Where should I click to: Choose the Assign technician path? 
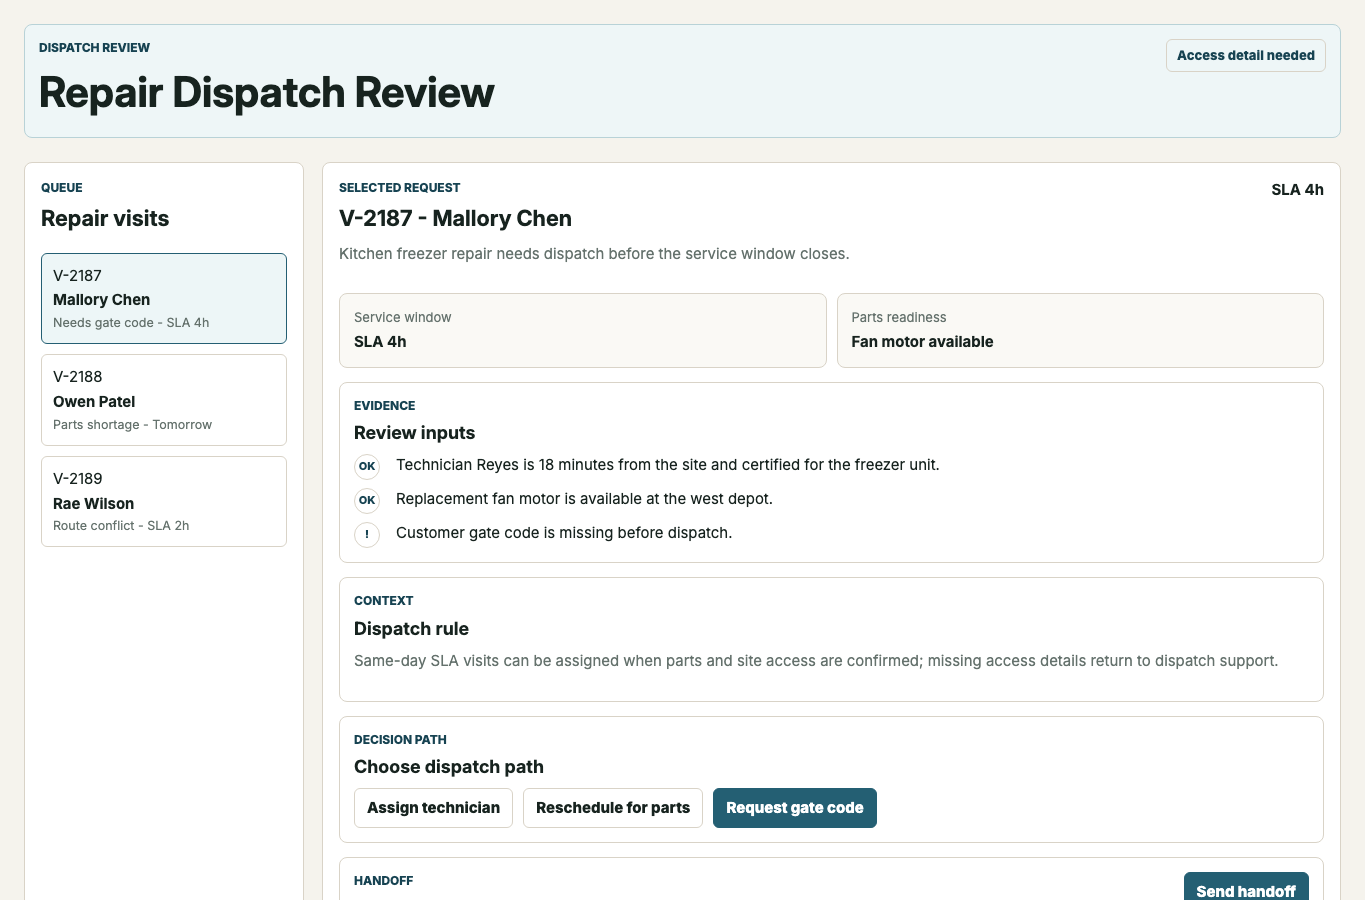433,808
